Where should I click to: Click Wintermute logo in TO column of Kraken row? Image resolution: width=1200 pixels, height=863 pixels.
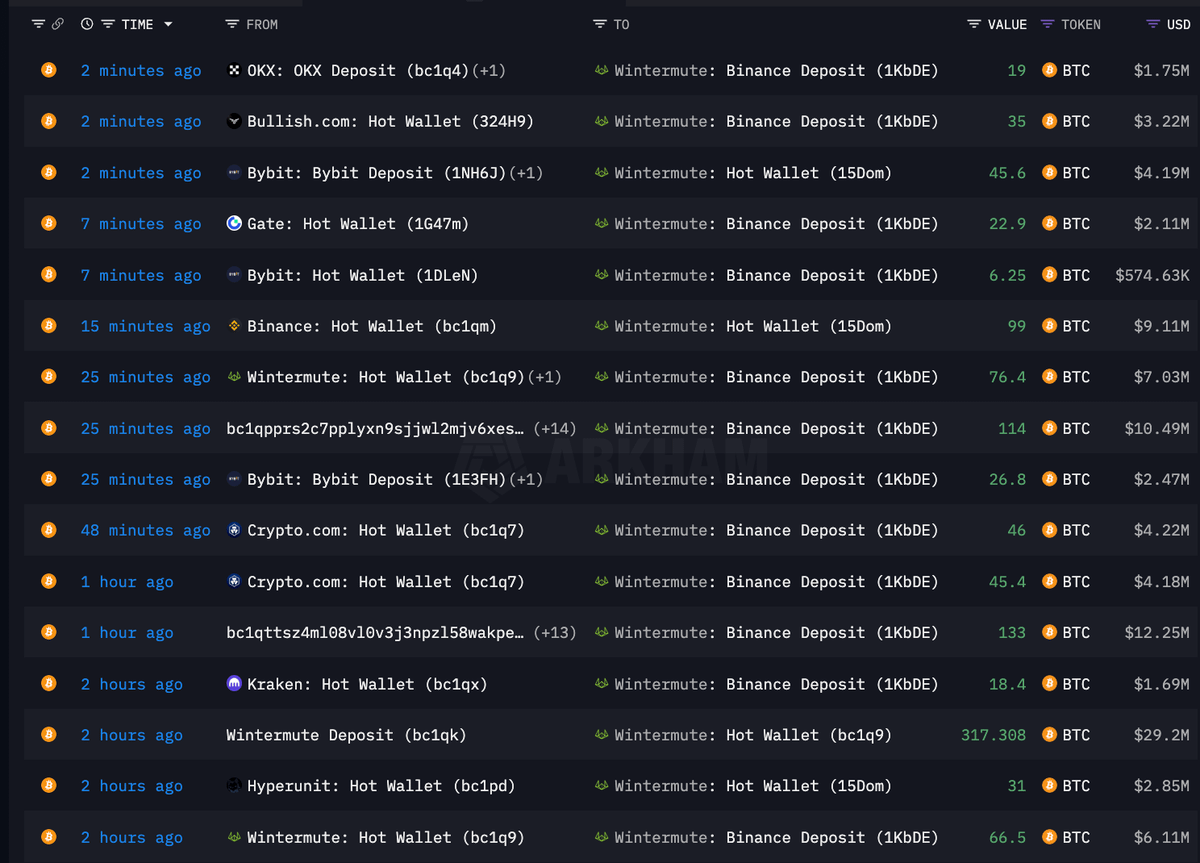[601, 684]
